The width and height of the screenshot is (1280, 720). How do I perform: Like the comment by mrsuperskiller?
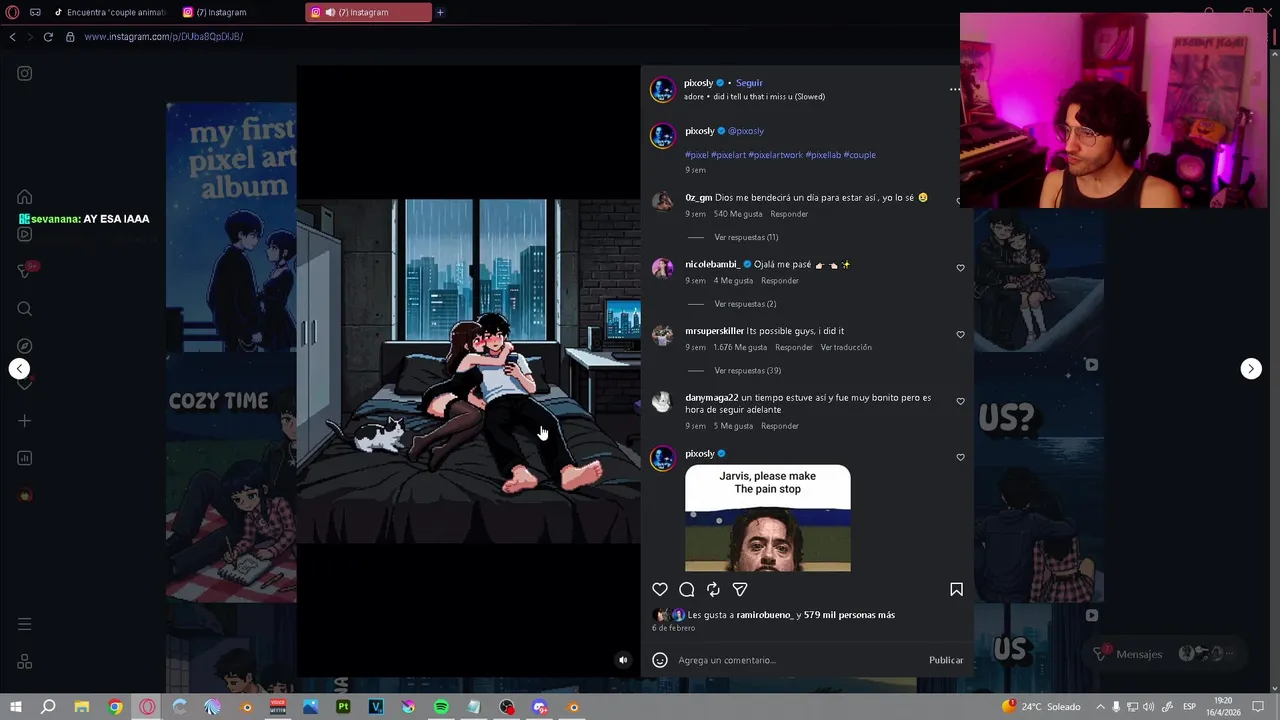pyautogui.click(x=960, y=335)
